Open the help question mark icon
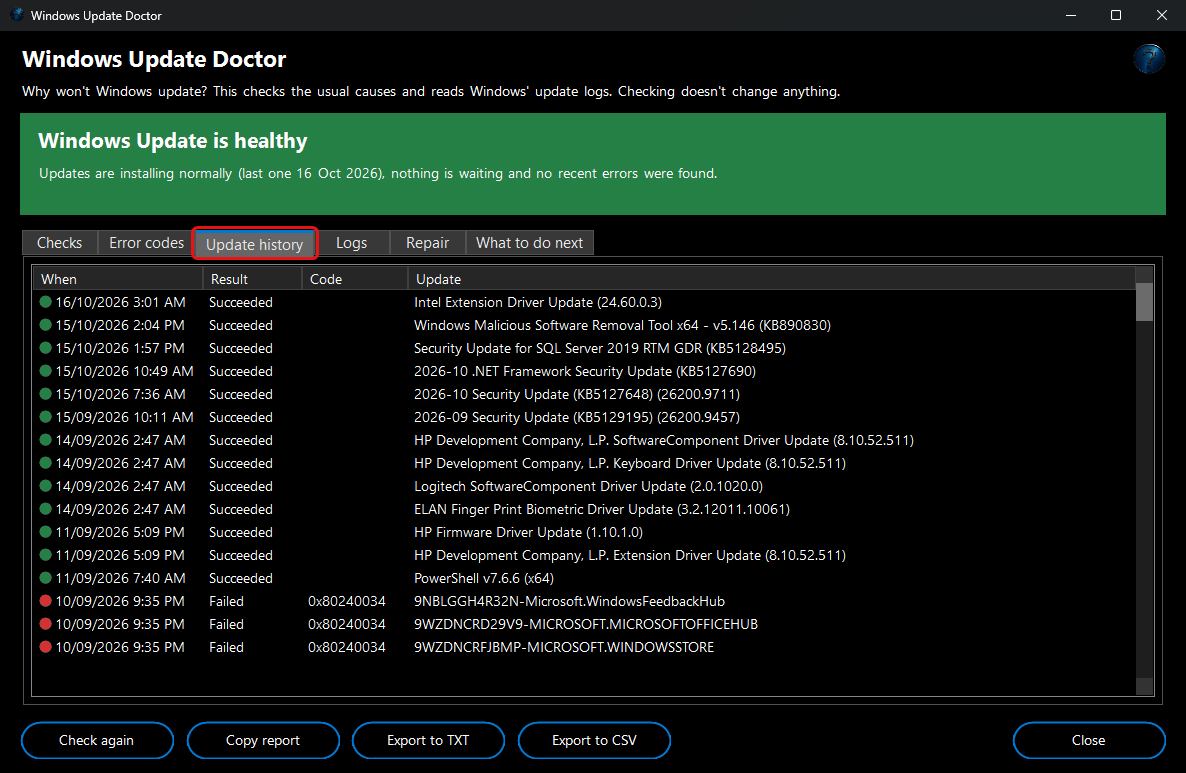This screenshot has height=773, width=1186. [1148, 59]
